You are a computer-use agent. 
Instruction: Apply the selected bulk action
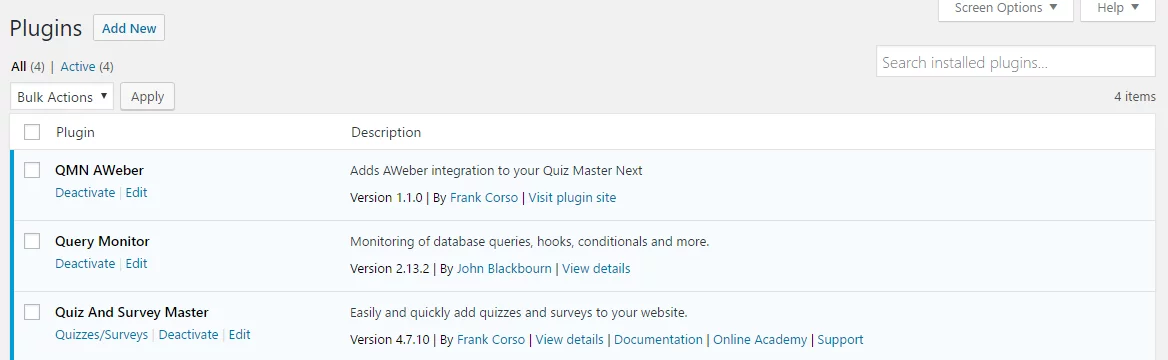click(147, 96)
